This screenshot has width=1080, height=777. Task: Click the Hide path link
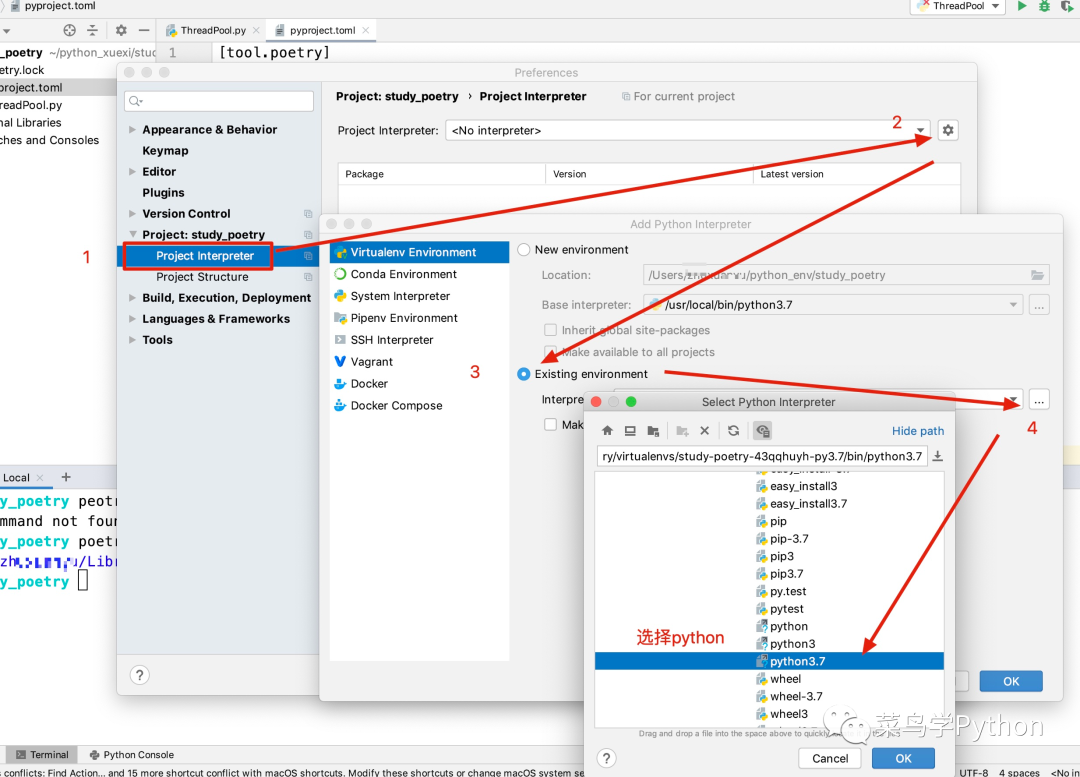coord(917,431)
